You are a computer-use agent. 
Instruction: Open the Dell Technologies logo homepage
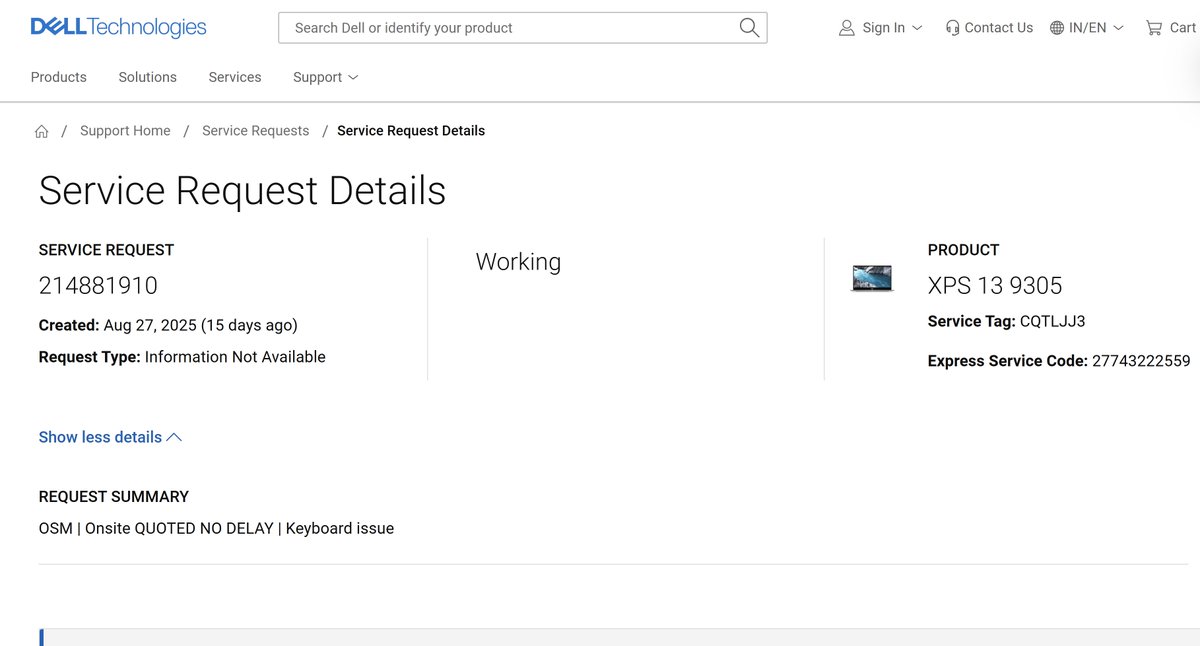[119, 27]
